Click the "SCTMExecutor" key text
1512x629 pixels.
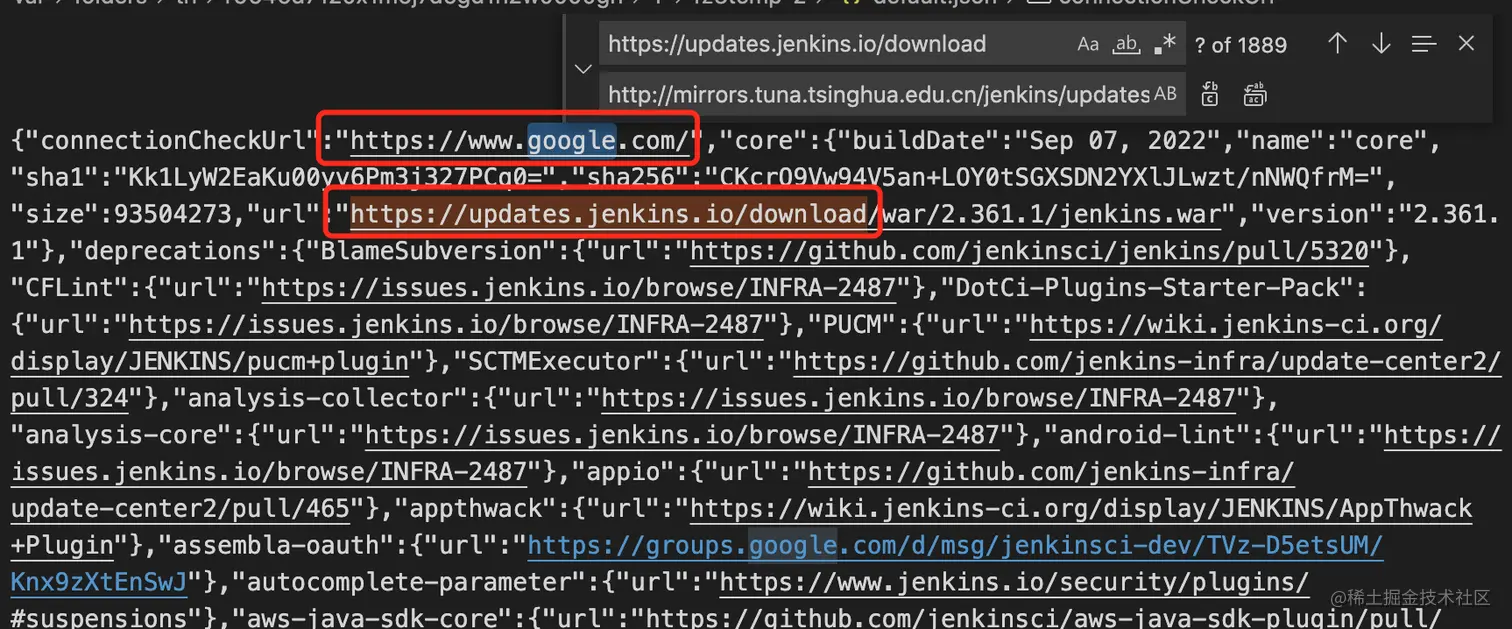pyautogui.click(x=558, y=361)
